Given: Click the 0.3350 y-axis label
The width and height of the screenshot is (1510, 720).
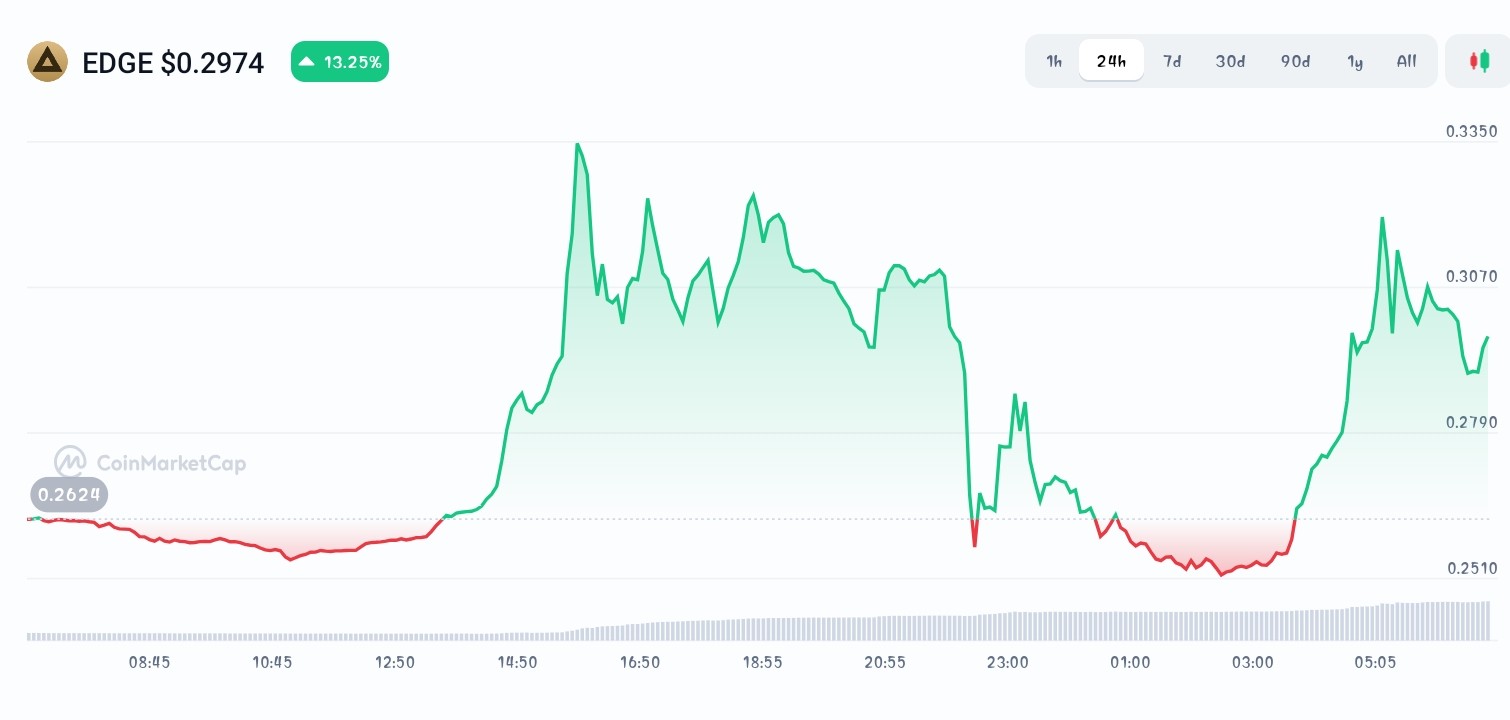Looking at the screenshot, I should tap(1472, 131).
